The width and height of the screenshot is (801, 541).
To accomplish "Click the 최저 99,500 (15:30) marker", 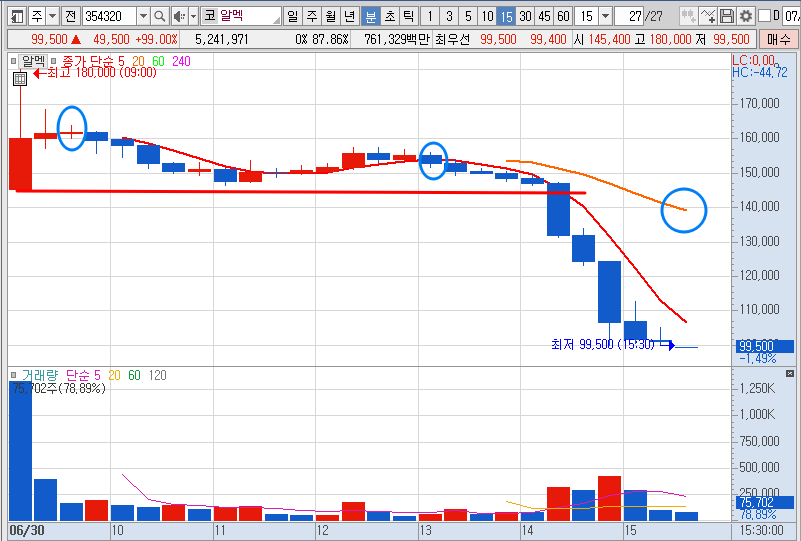I will [603, 345].
